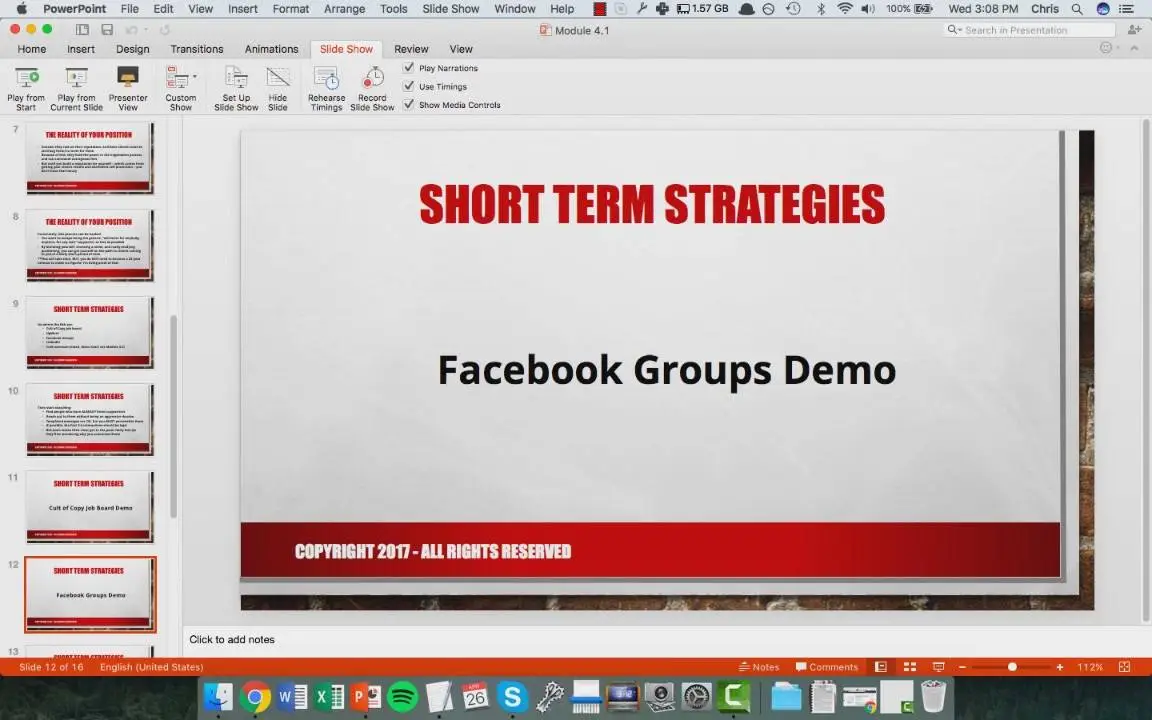Click the Facebook Groups Demo text on slide

click(666, 369)
